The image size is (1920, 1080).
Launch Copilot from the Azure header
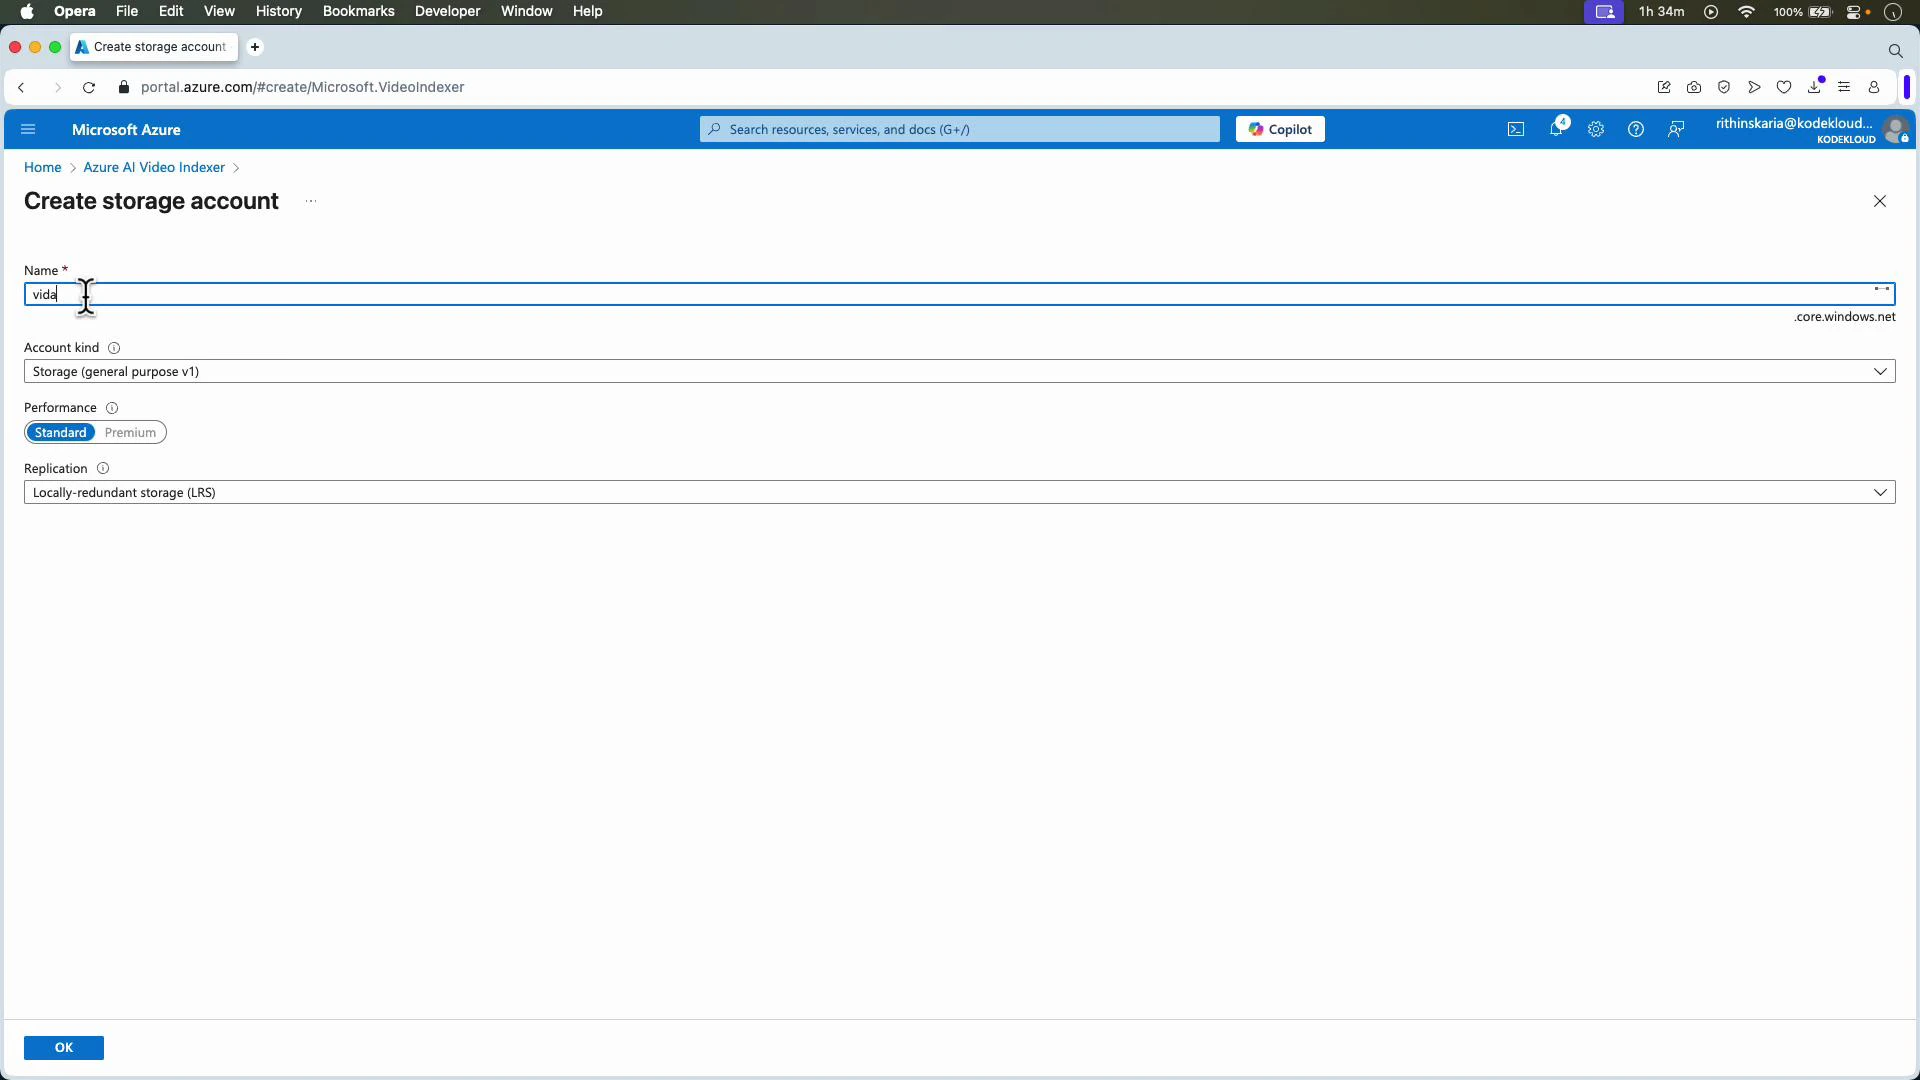[x=1280, y=129]
